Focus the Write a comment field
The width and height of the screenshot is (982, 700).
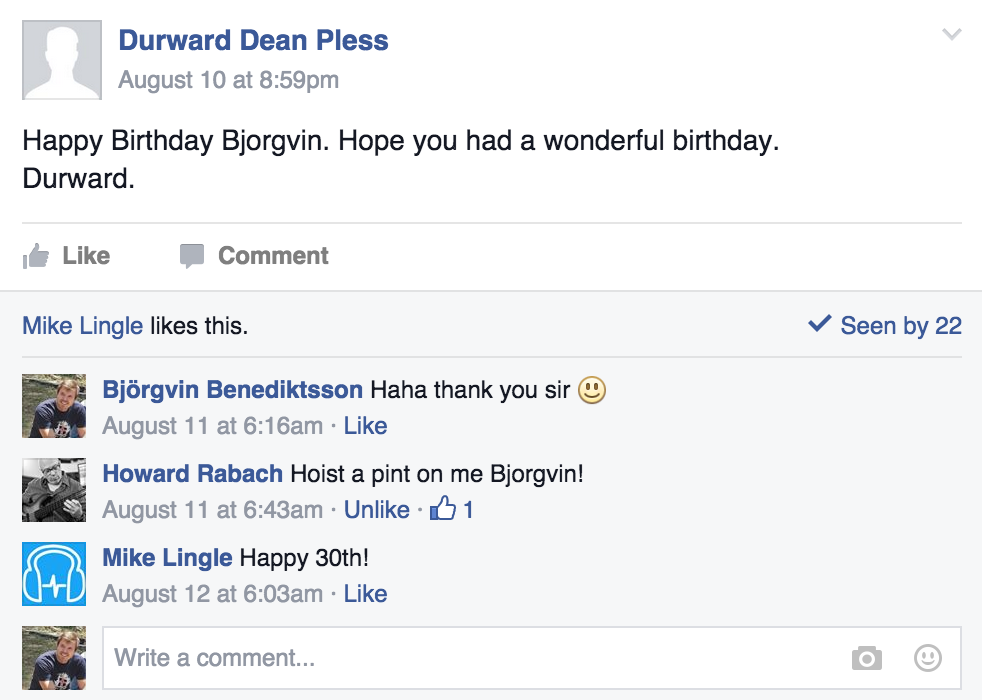[x=470, y=658]
